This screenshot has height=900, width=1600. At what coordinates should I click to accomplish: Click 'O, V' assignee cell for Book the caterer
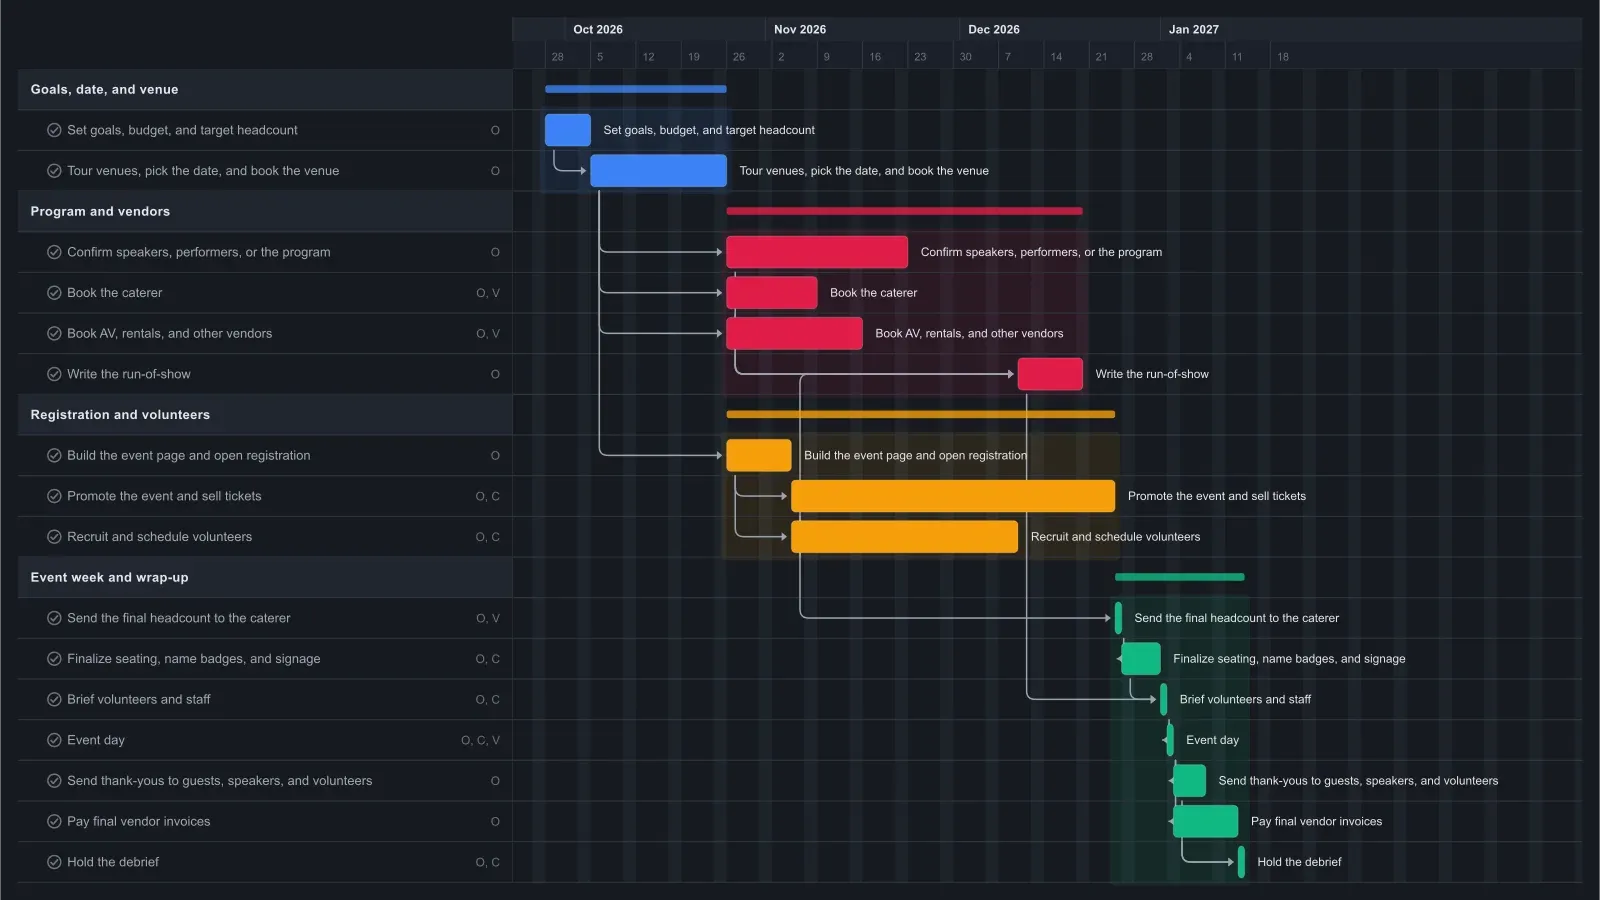coord(488,293)
